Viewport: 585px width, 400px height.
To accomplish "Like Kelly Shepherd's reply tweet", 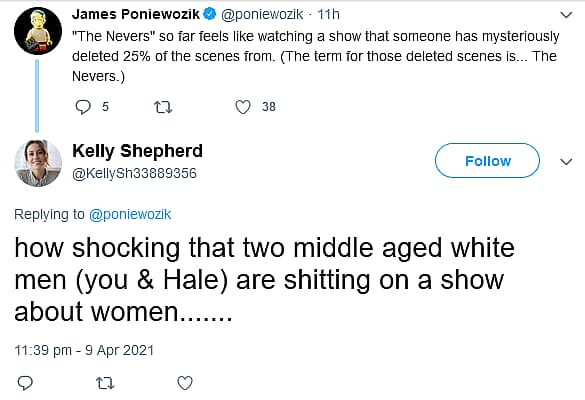I will click(185, 383).
